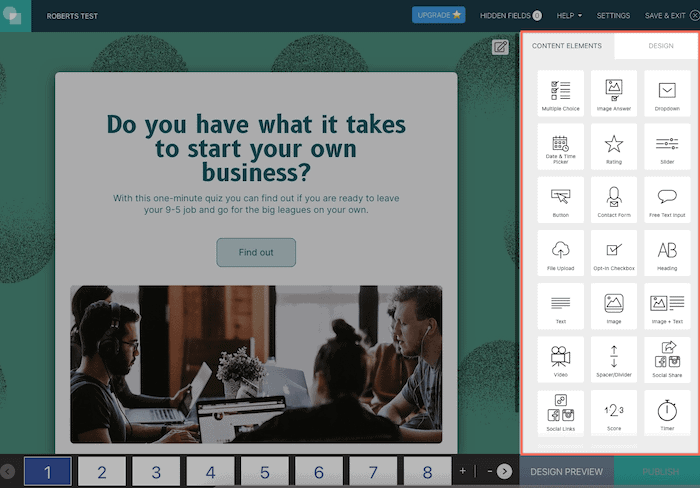The height and width of the screenshot is (488, 700).
Task: Insert the Timer element
Action: (667, 413)
